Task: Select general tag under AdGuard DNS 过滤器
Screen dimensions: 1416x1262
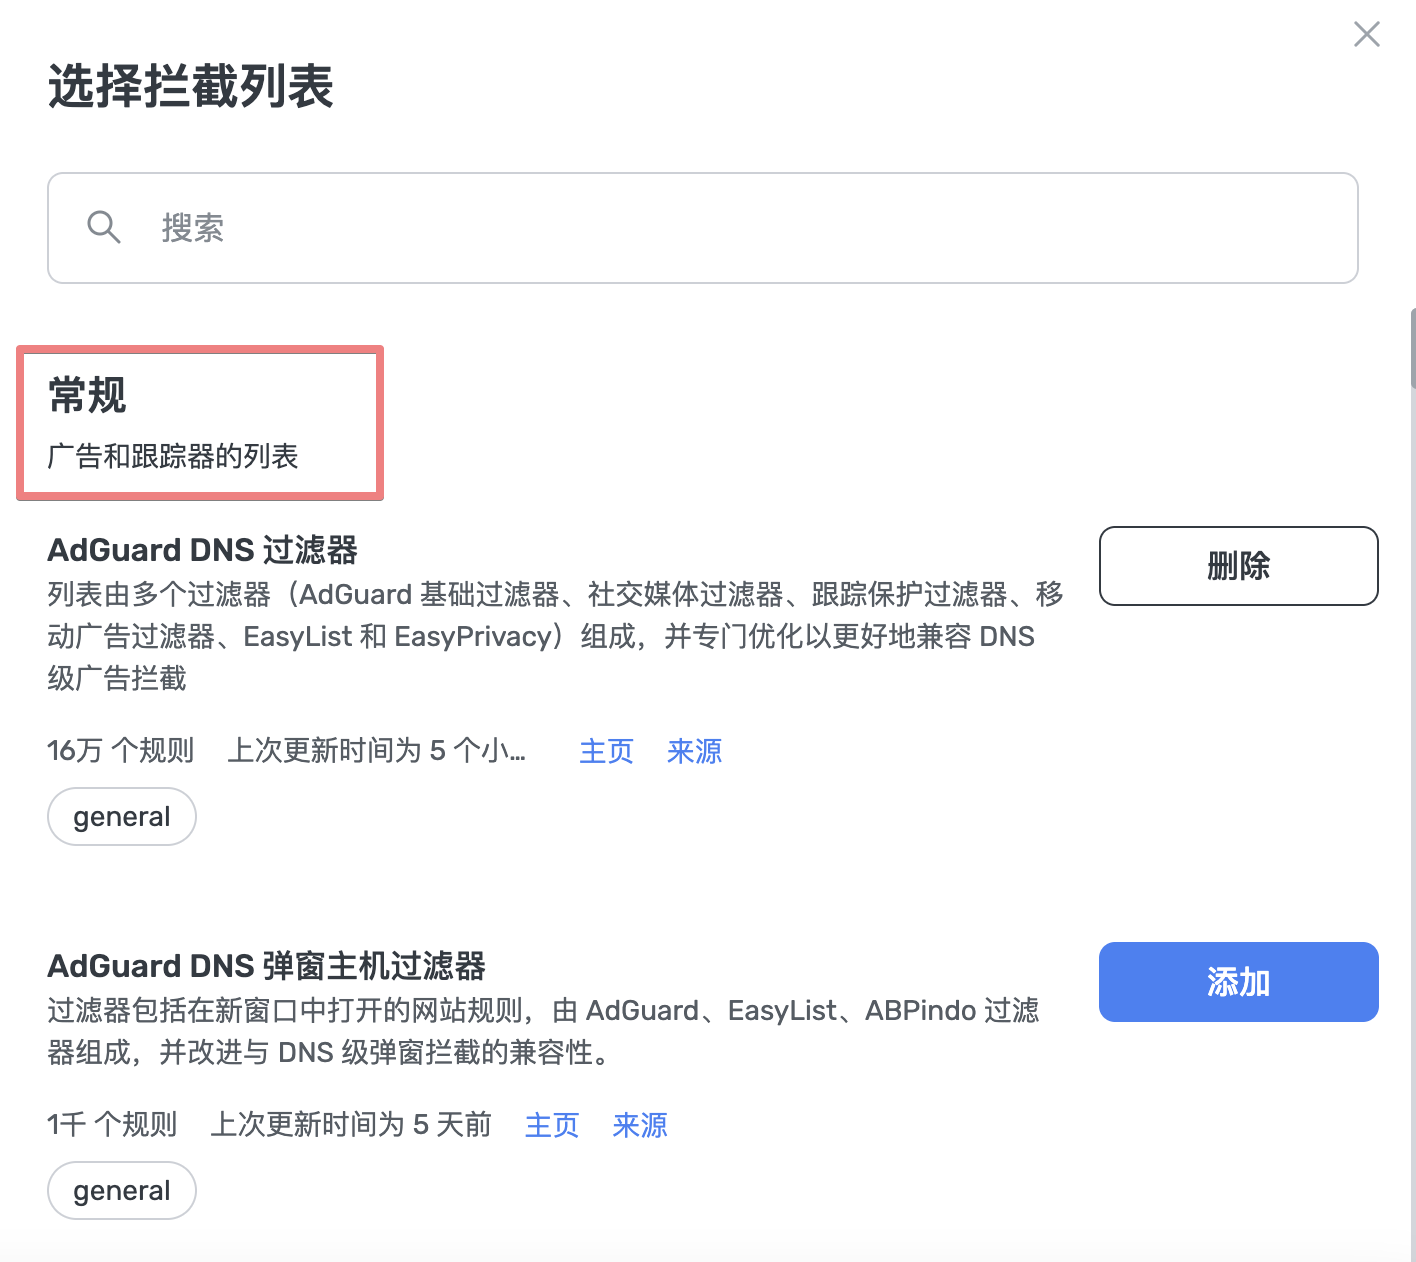Action: [x=122, y=817]
